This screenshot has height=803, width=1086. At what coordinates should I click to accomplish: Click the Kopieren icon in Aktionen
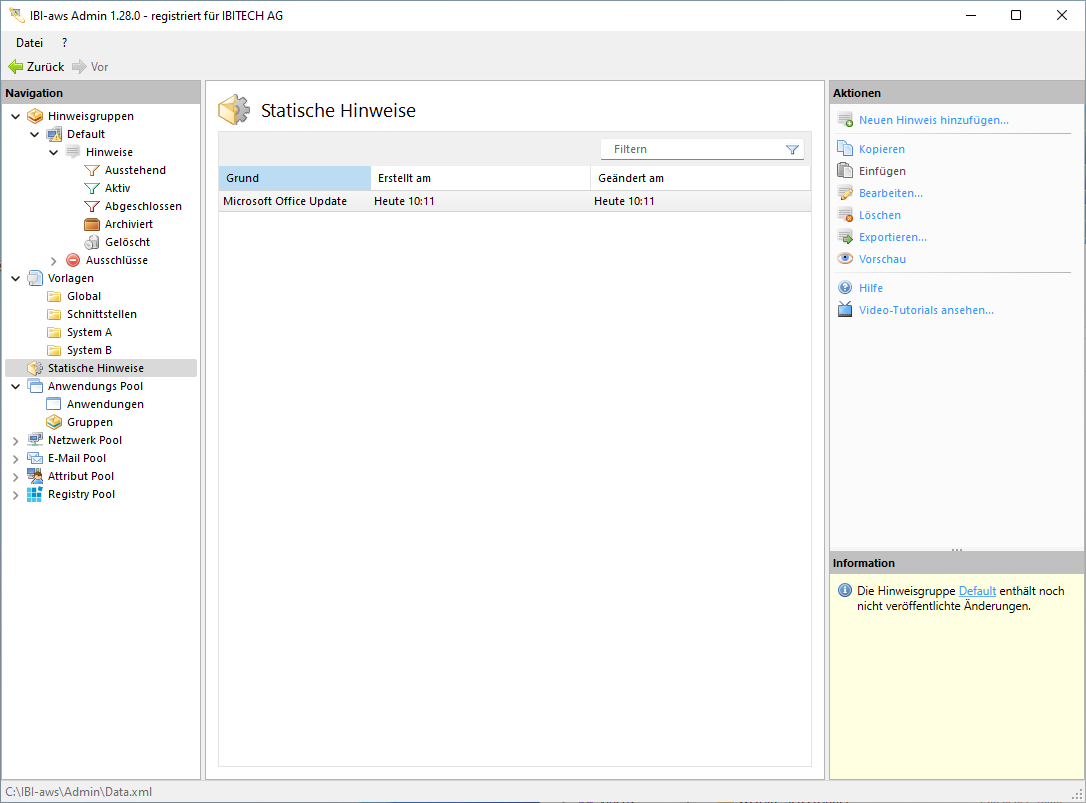pos(845,149)
